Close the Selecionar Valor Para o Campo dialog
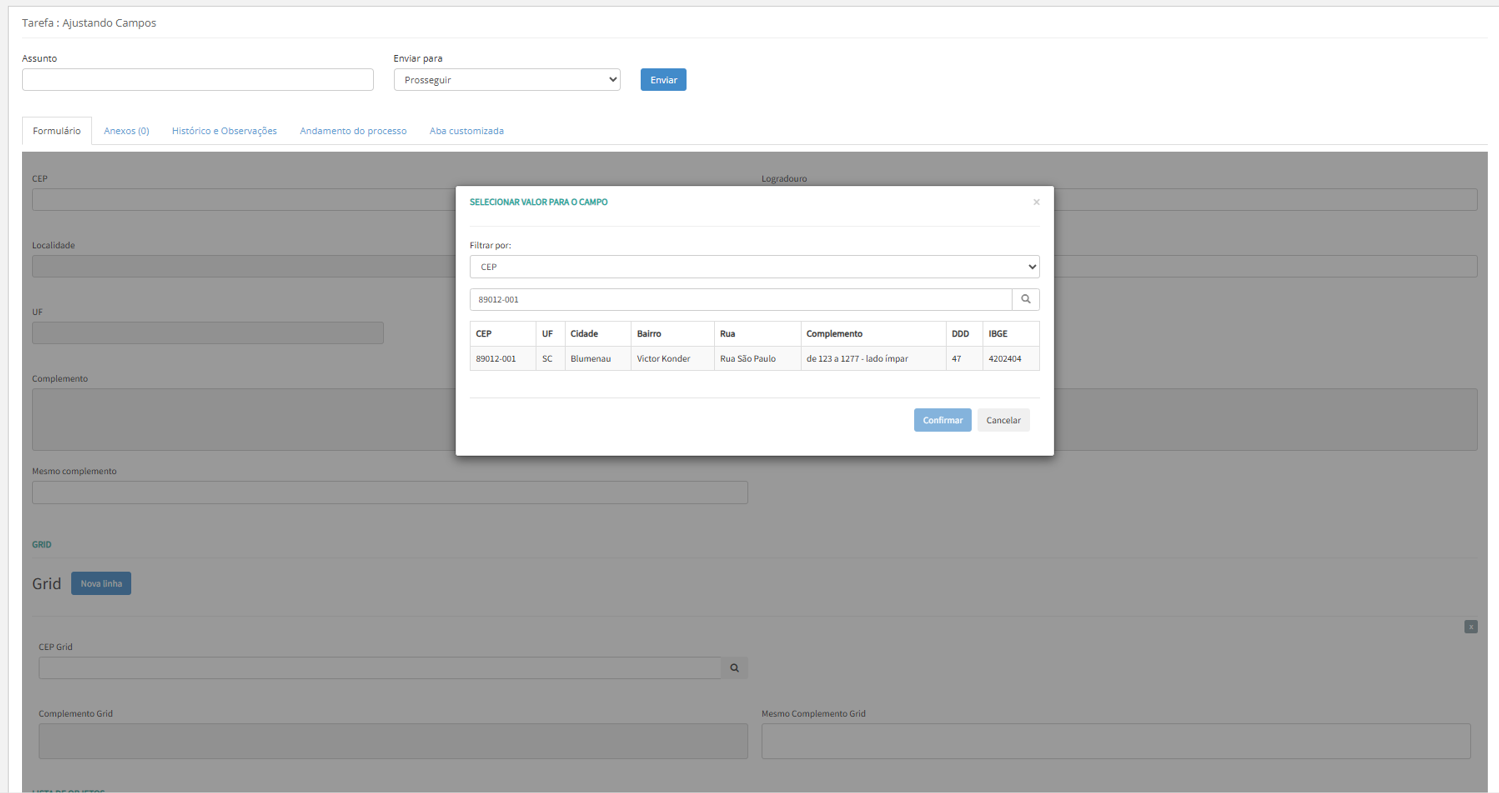The image size is (1499, 793). pyautogui.click(x=1036, y=202)
